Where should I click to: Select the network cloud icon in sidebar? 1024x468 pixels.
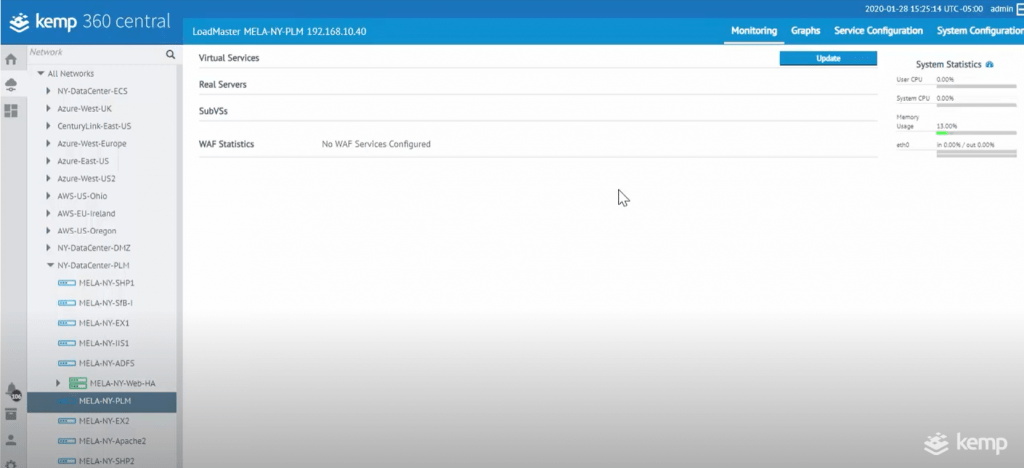pyautogui.click(x=10, y=84)
